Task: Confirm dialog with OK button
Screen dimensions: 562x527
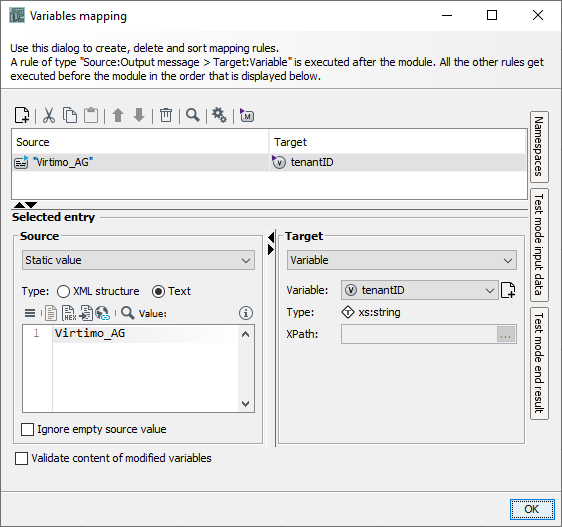Action: click(532, 509)
